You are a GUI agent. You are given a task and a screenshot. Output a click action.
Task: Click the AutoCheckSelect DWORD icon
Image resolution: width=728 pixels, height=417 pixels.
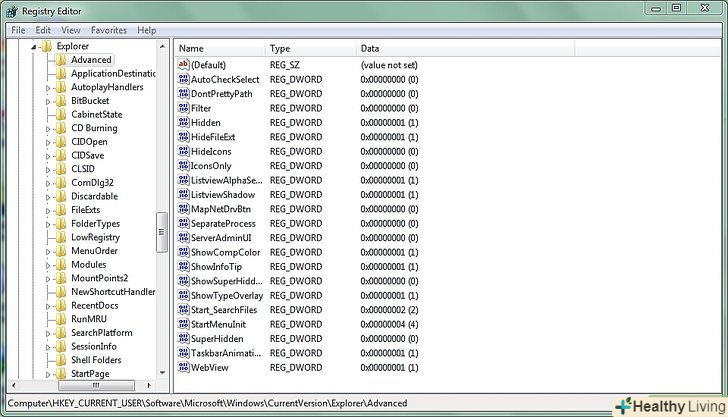pyautogui.click(x=183, y=79)
